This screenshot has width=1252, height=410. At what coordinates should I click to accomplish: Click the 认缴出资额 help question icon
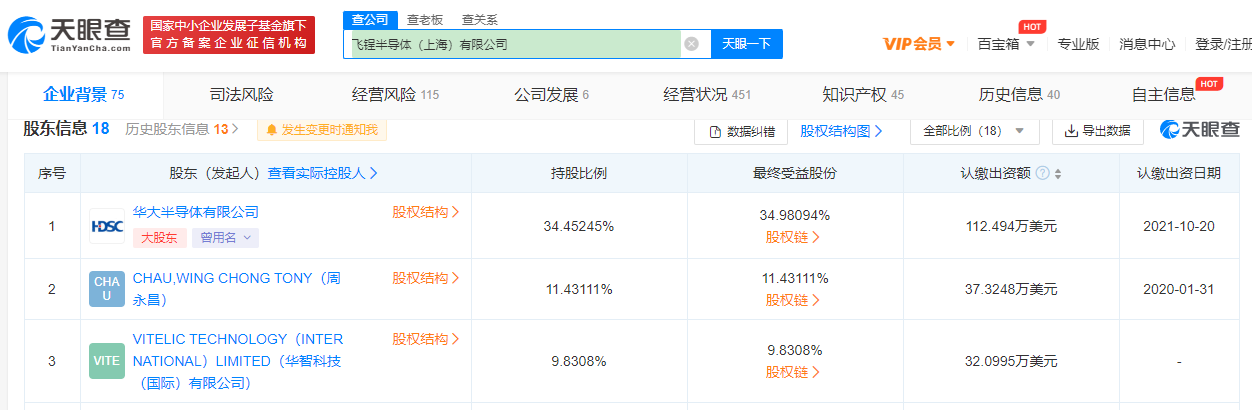coord(1043,173)
